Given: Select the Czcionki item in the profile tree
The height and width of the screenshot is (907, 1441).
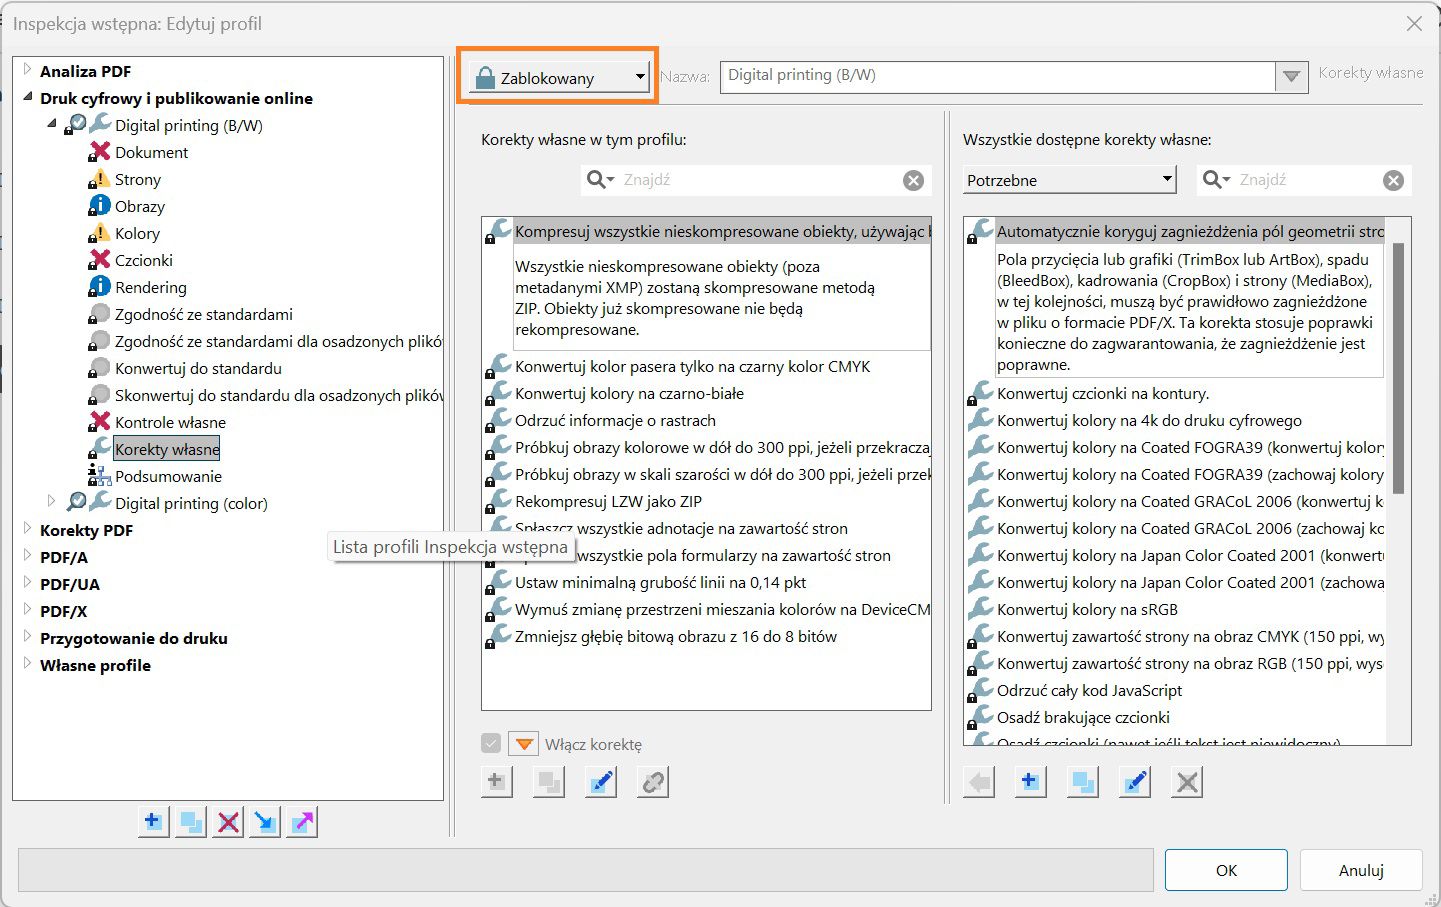Looking at the screenshot, I should click(x=144, y=260).
